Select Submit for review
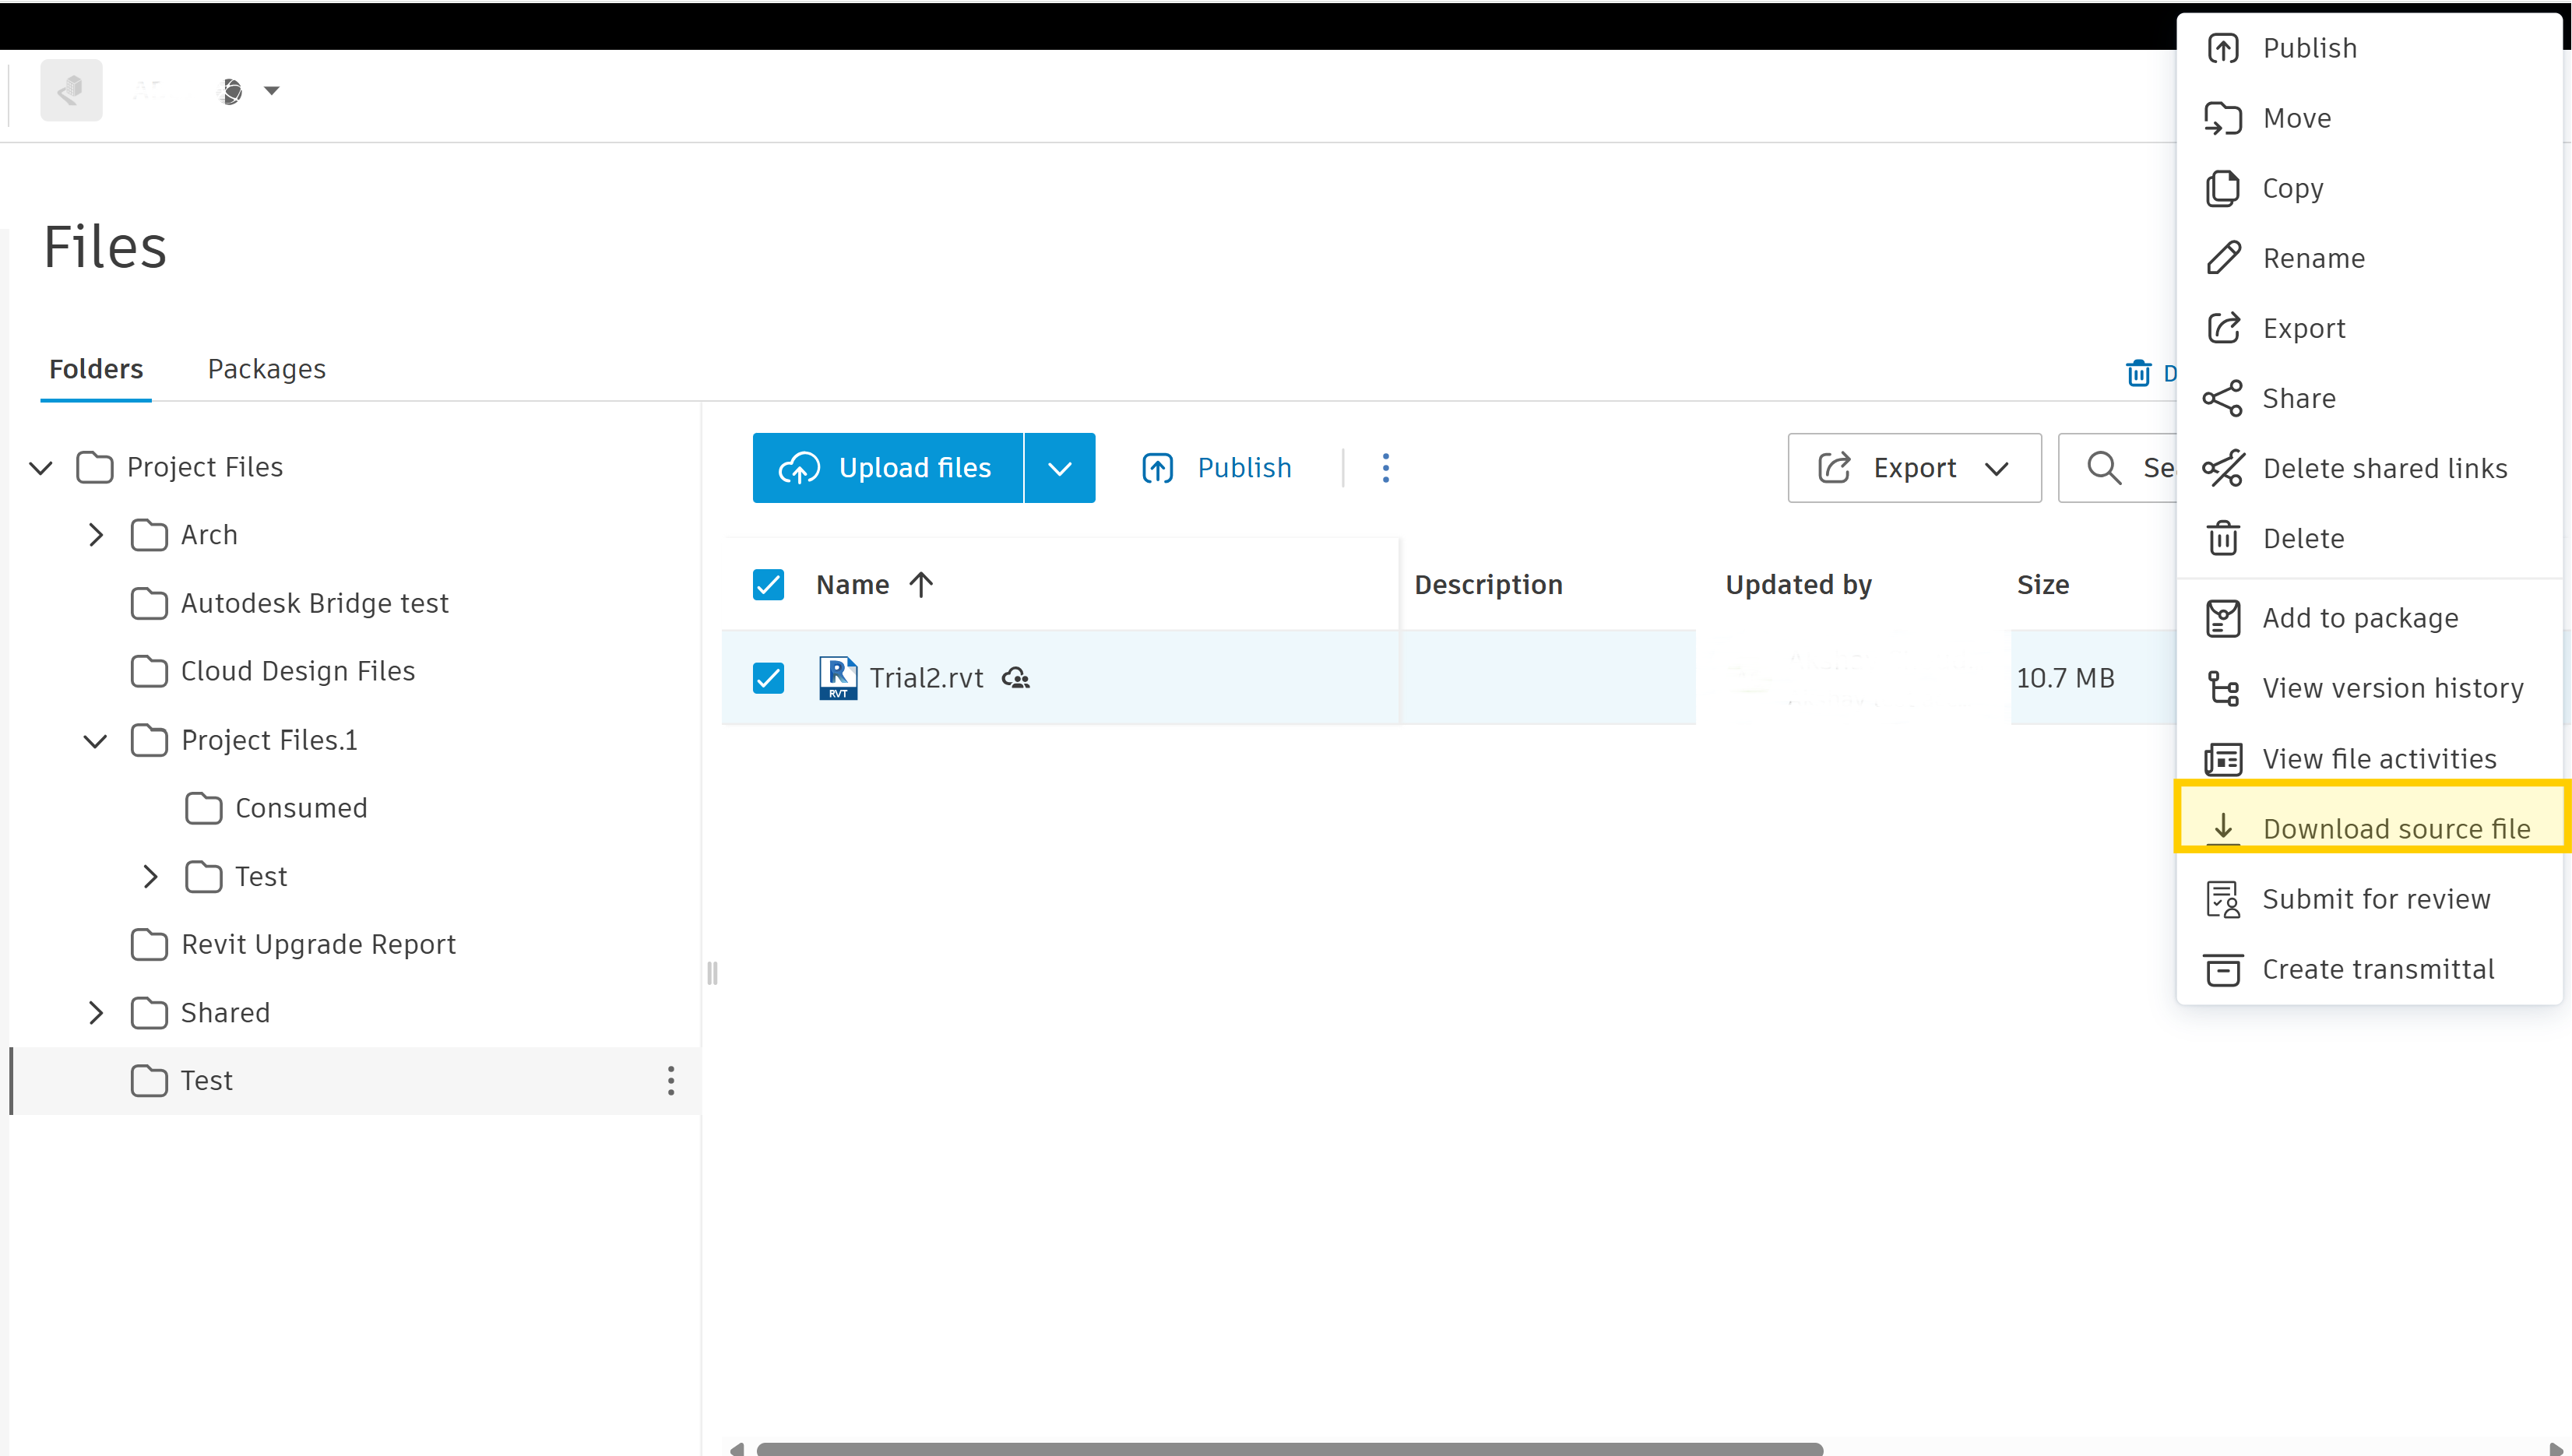 pos(2369,899)
